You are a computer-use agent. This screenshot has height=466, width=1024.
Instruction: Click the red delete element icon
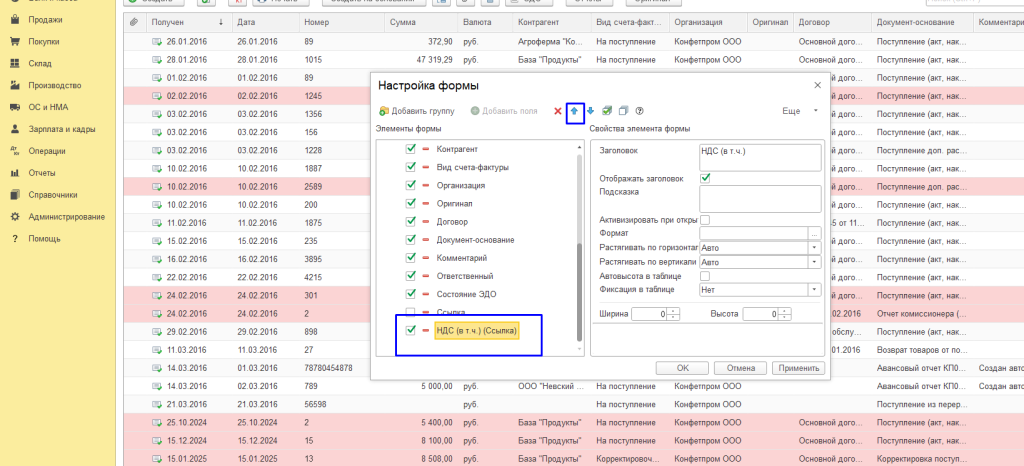click(558, 111)
